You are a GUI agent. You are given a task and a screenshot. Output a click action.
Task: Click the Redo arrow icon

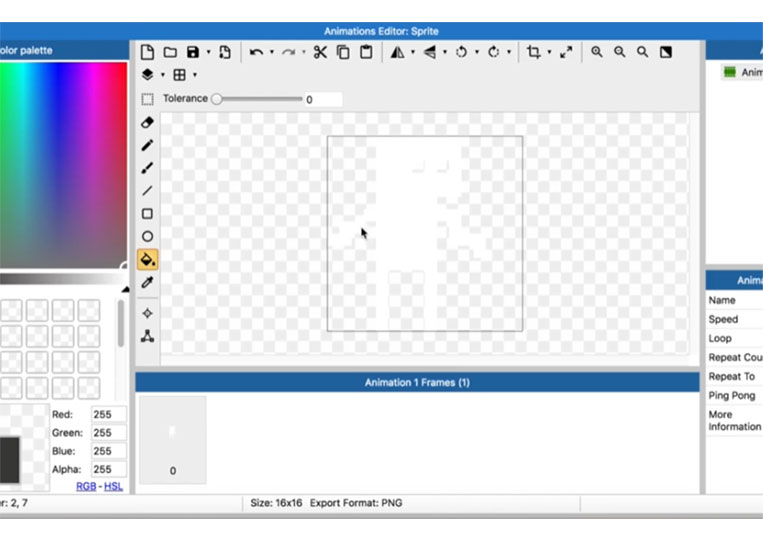[x=288, y=52]
